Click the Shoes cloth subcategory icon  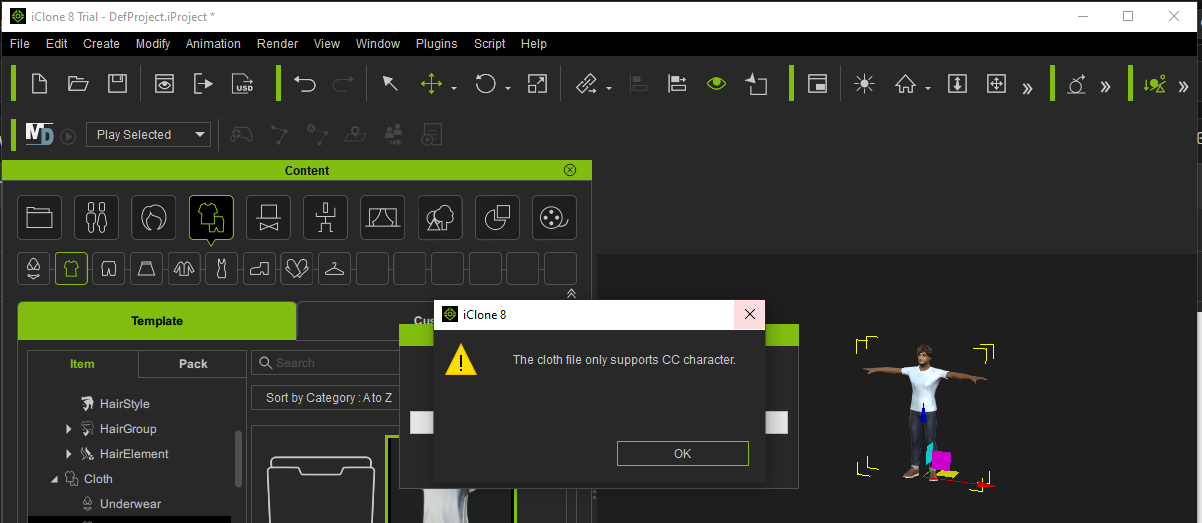(x=260, y=269)
